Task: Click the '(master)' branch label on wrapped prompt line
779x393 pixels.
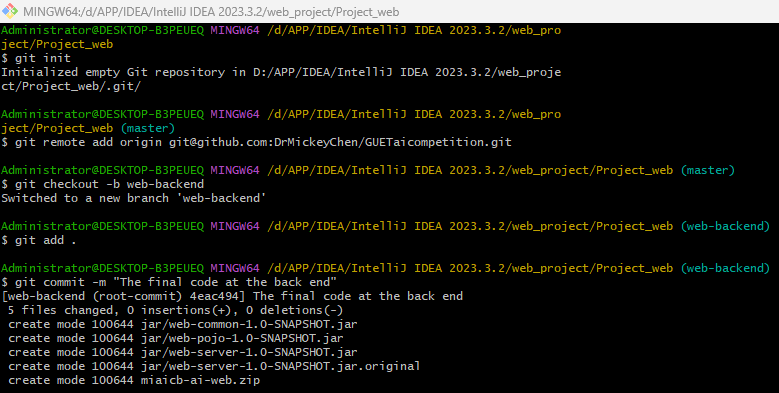Action: coord(148,128)
